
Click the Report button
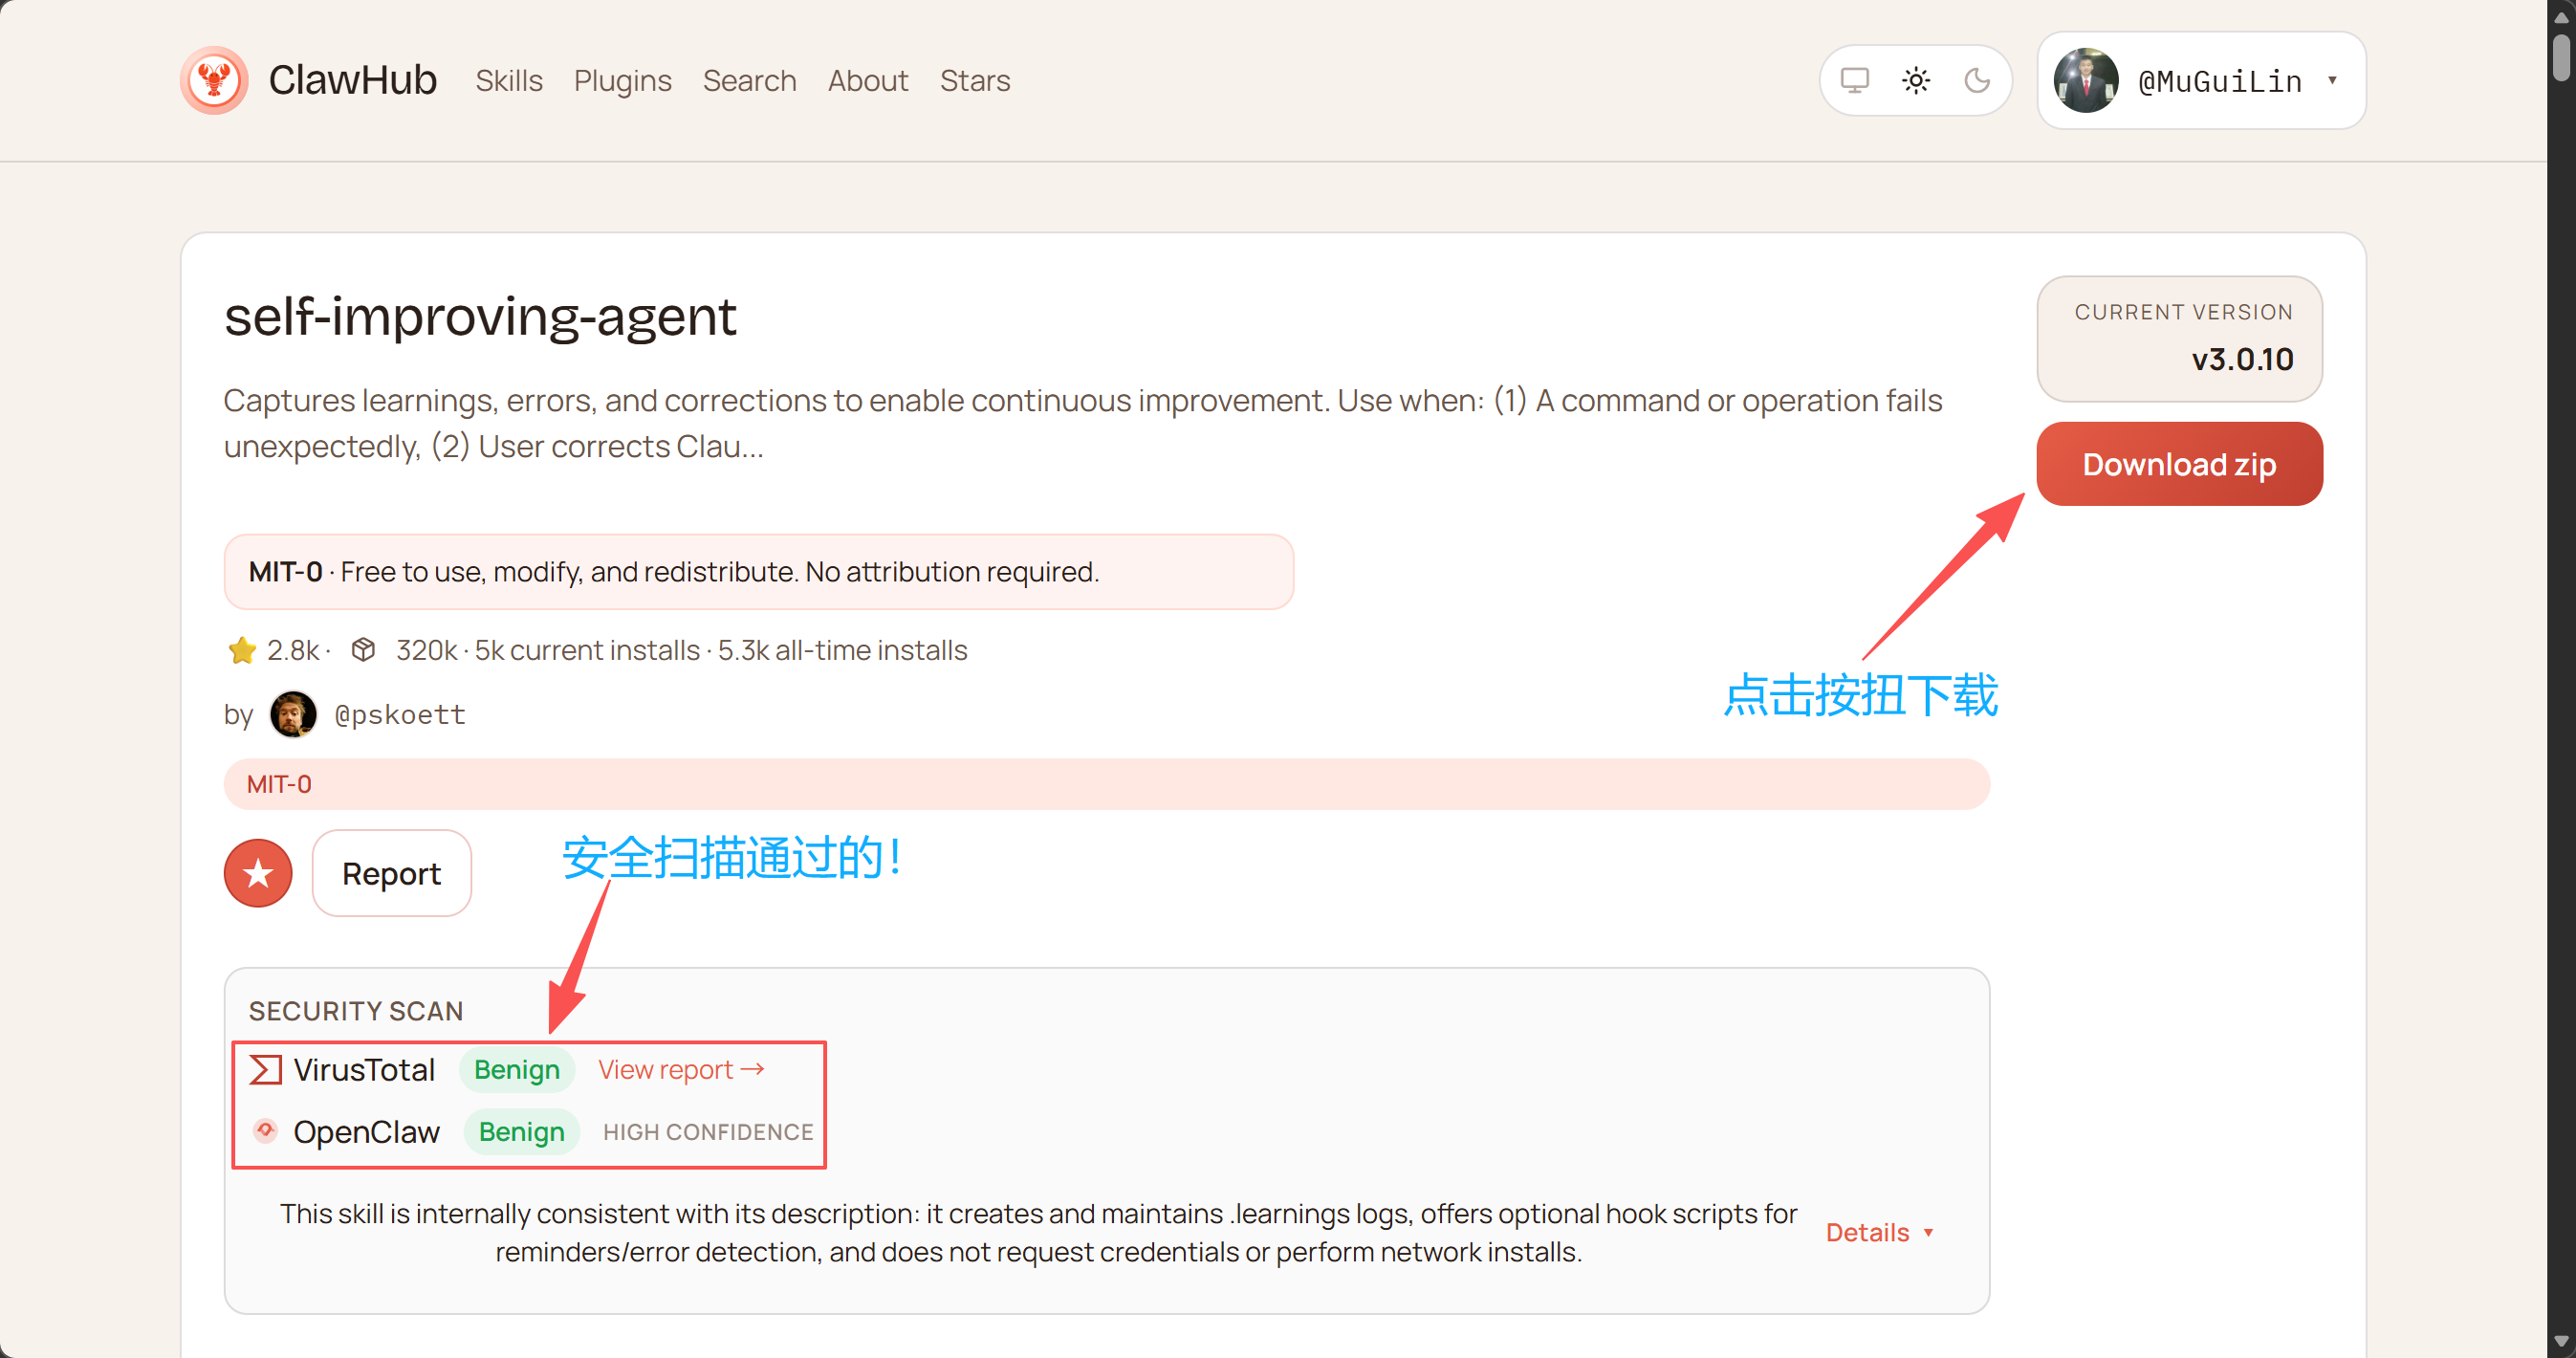391,873
